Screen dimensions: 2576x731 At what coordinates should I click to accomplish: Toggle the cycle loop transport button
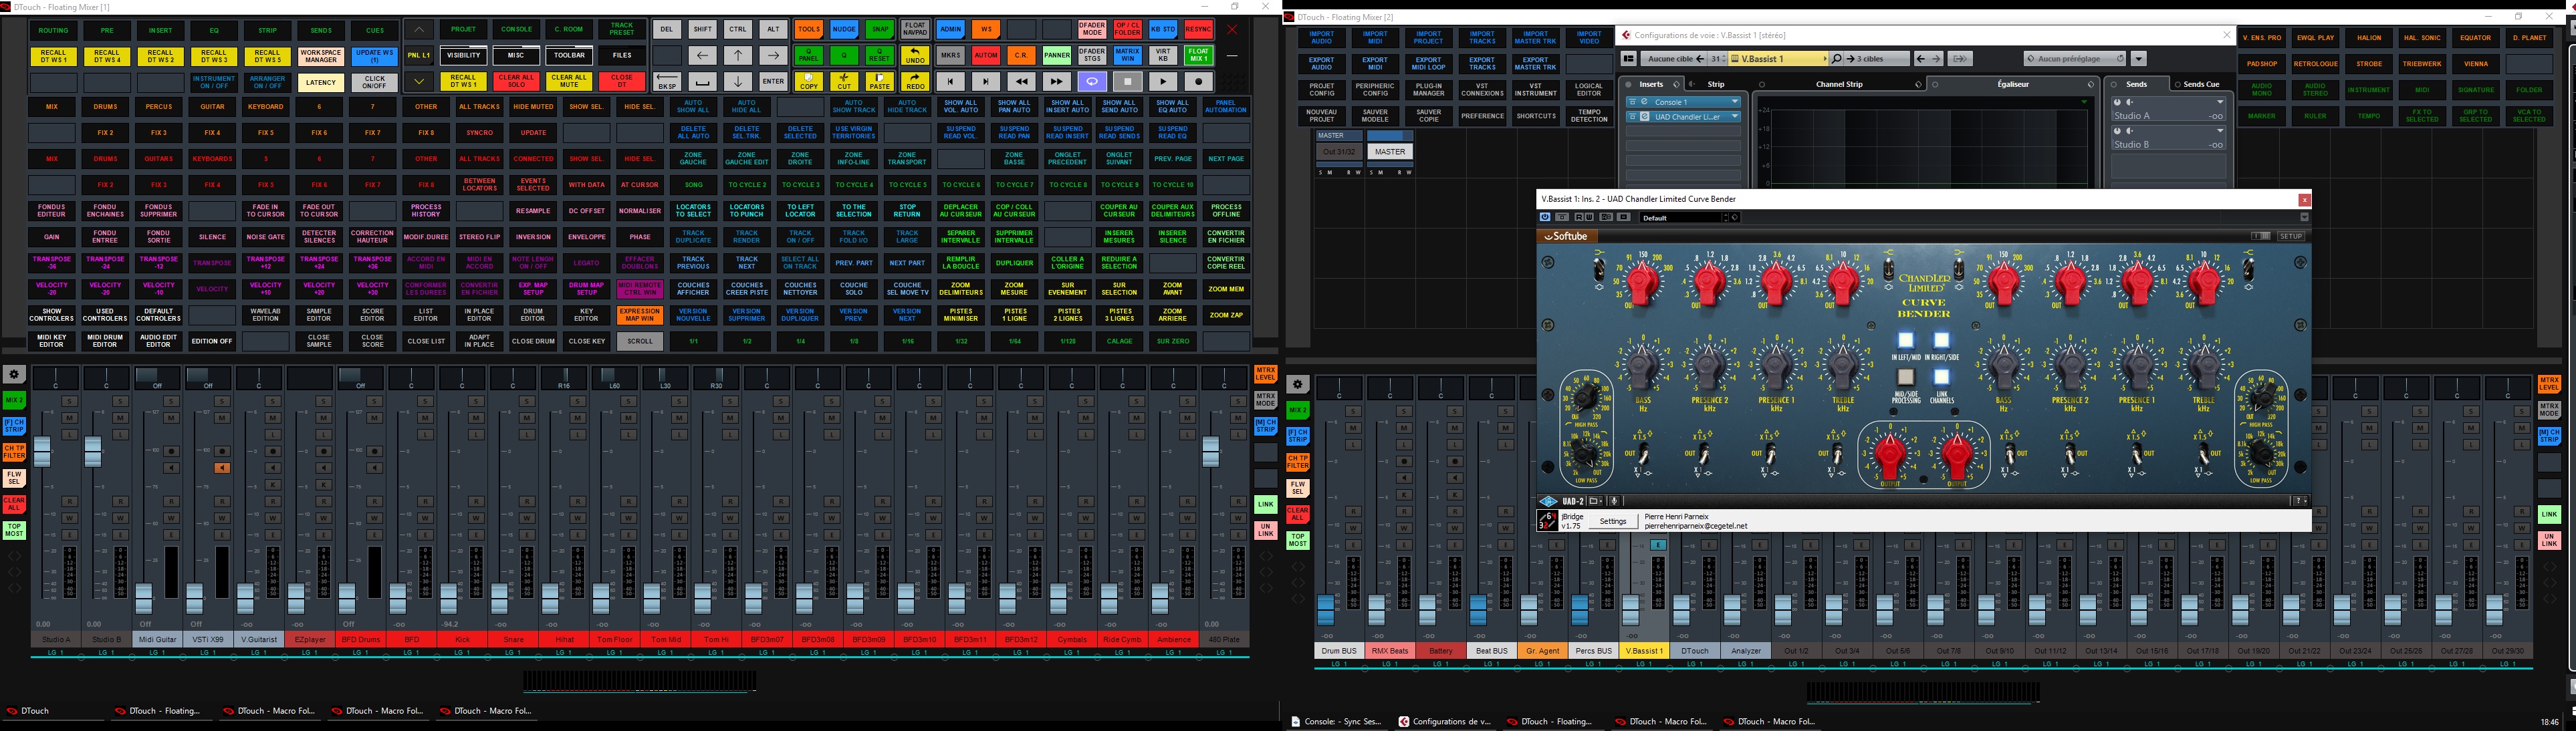click(1092, 81)
